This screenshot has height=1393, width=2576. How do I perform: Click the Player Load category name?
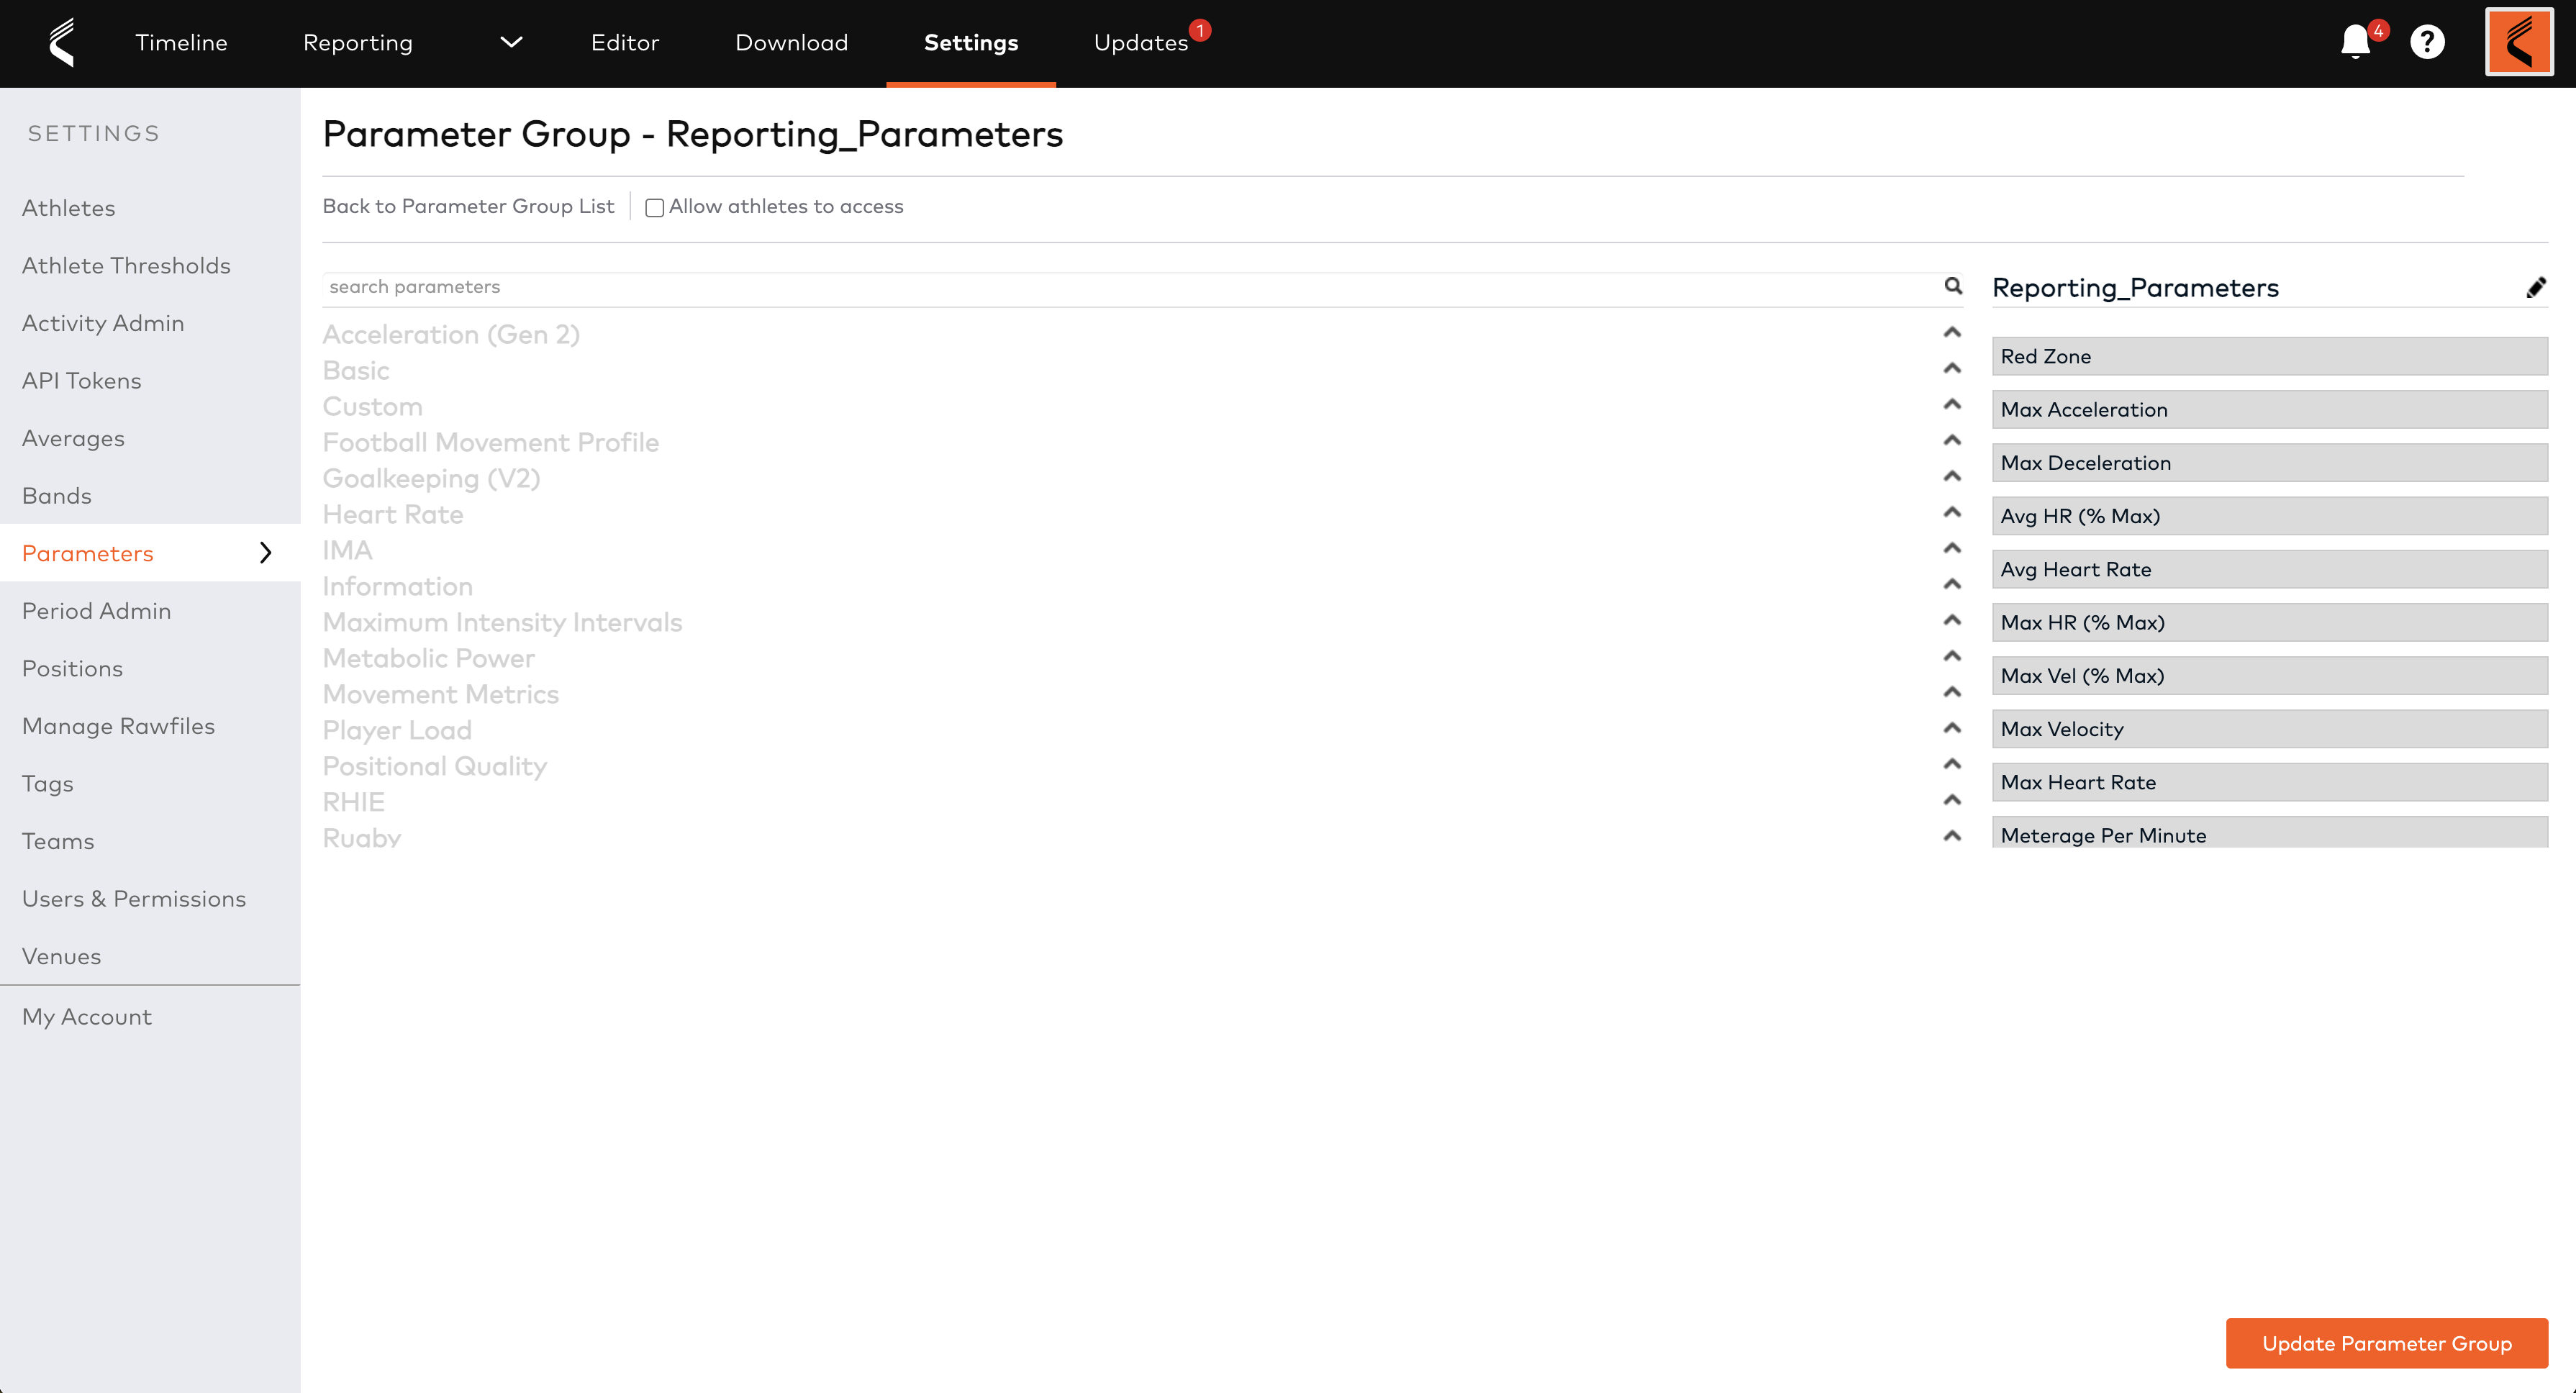pos(397,730)
